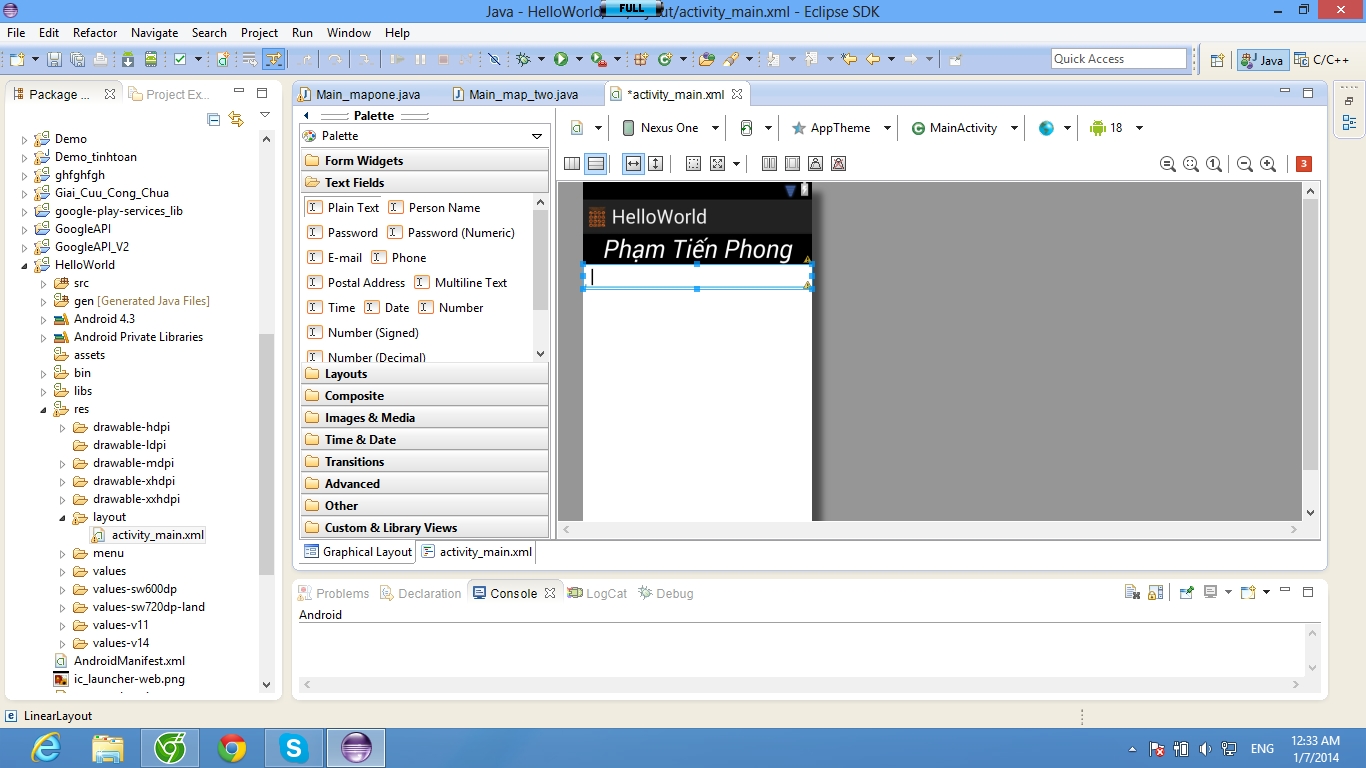Click the Multiline Text palette widget
This screenshot has height=768, width=1366.
461,283
